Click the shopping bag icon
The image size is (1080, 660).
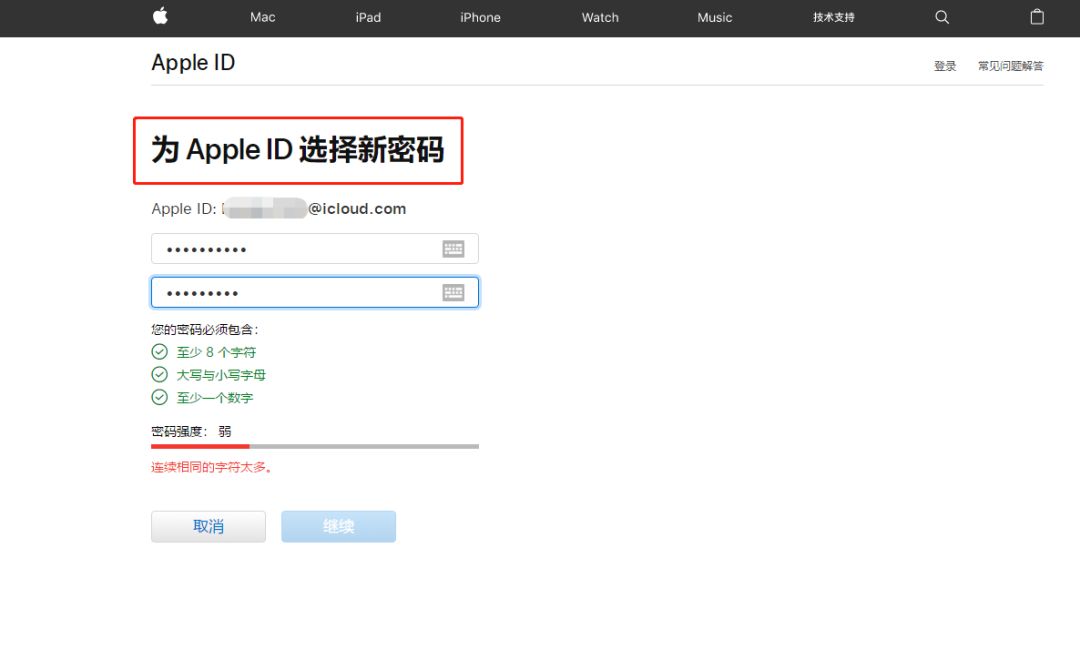1037,17
